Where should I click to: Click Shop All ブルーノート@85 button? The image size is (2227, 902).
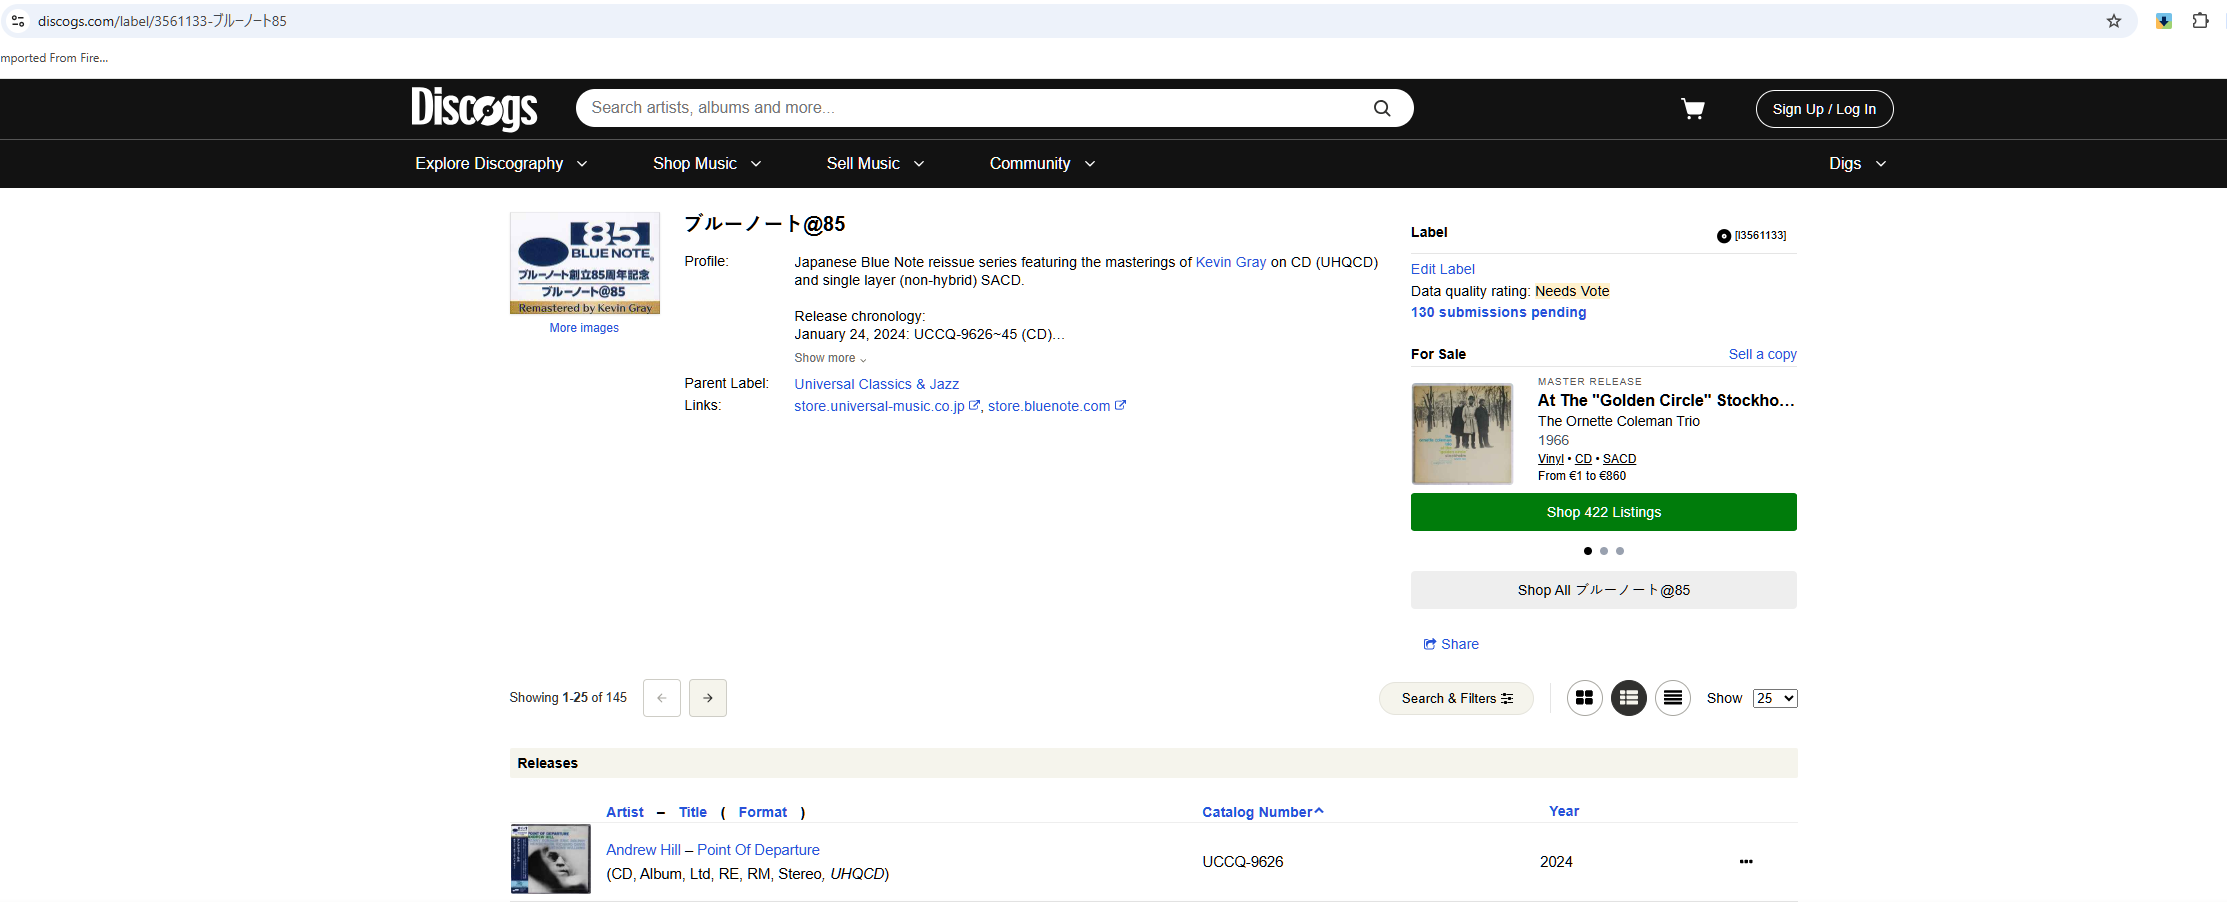coord(1603,590)
